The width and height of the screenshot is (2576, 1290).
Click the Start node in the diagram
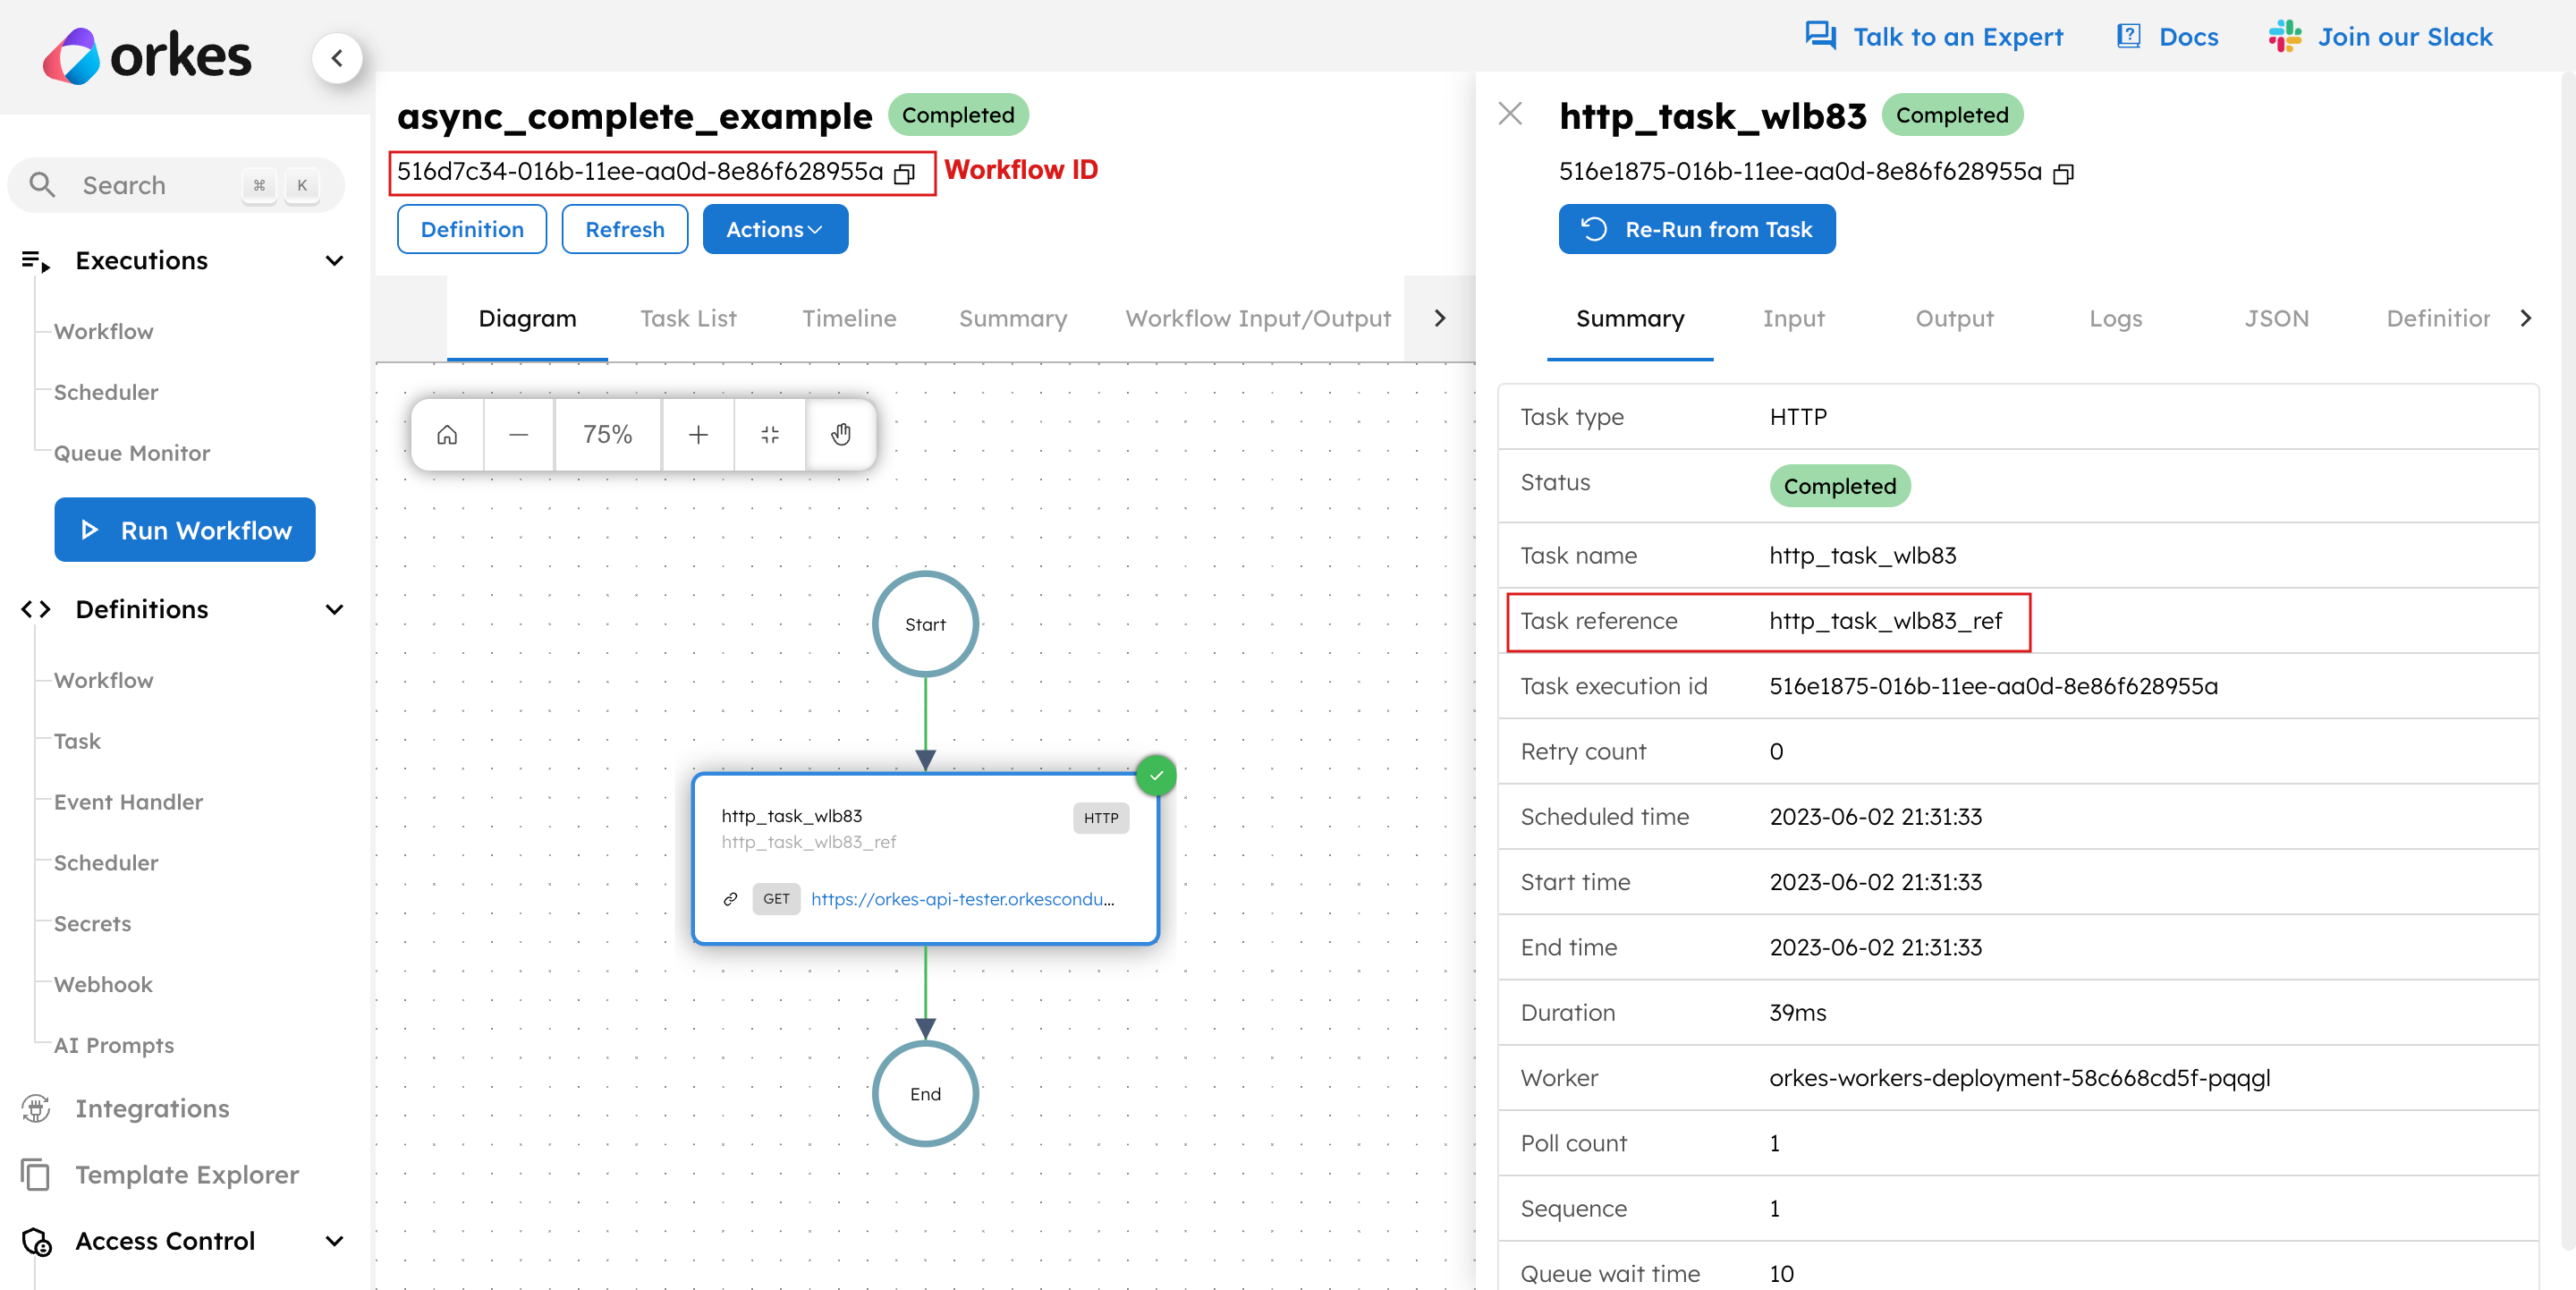(925, 624)
